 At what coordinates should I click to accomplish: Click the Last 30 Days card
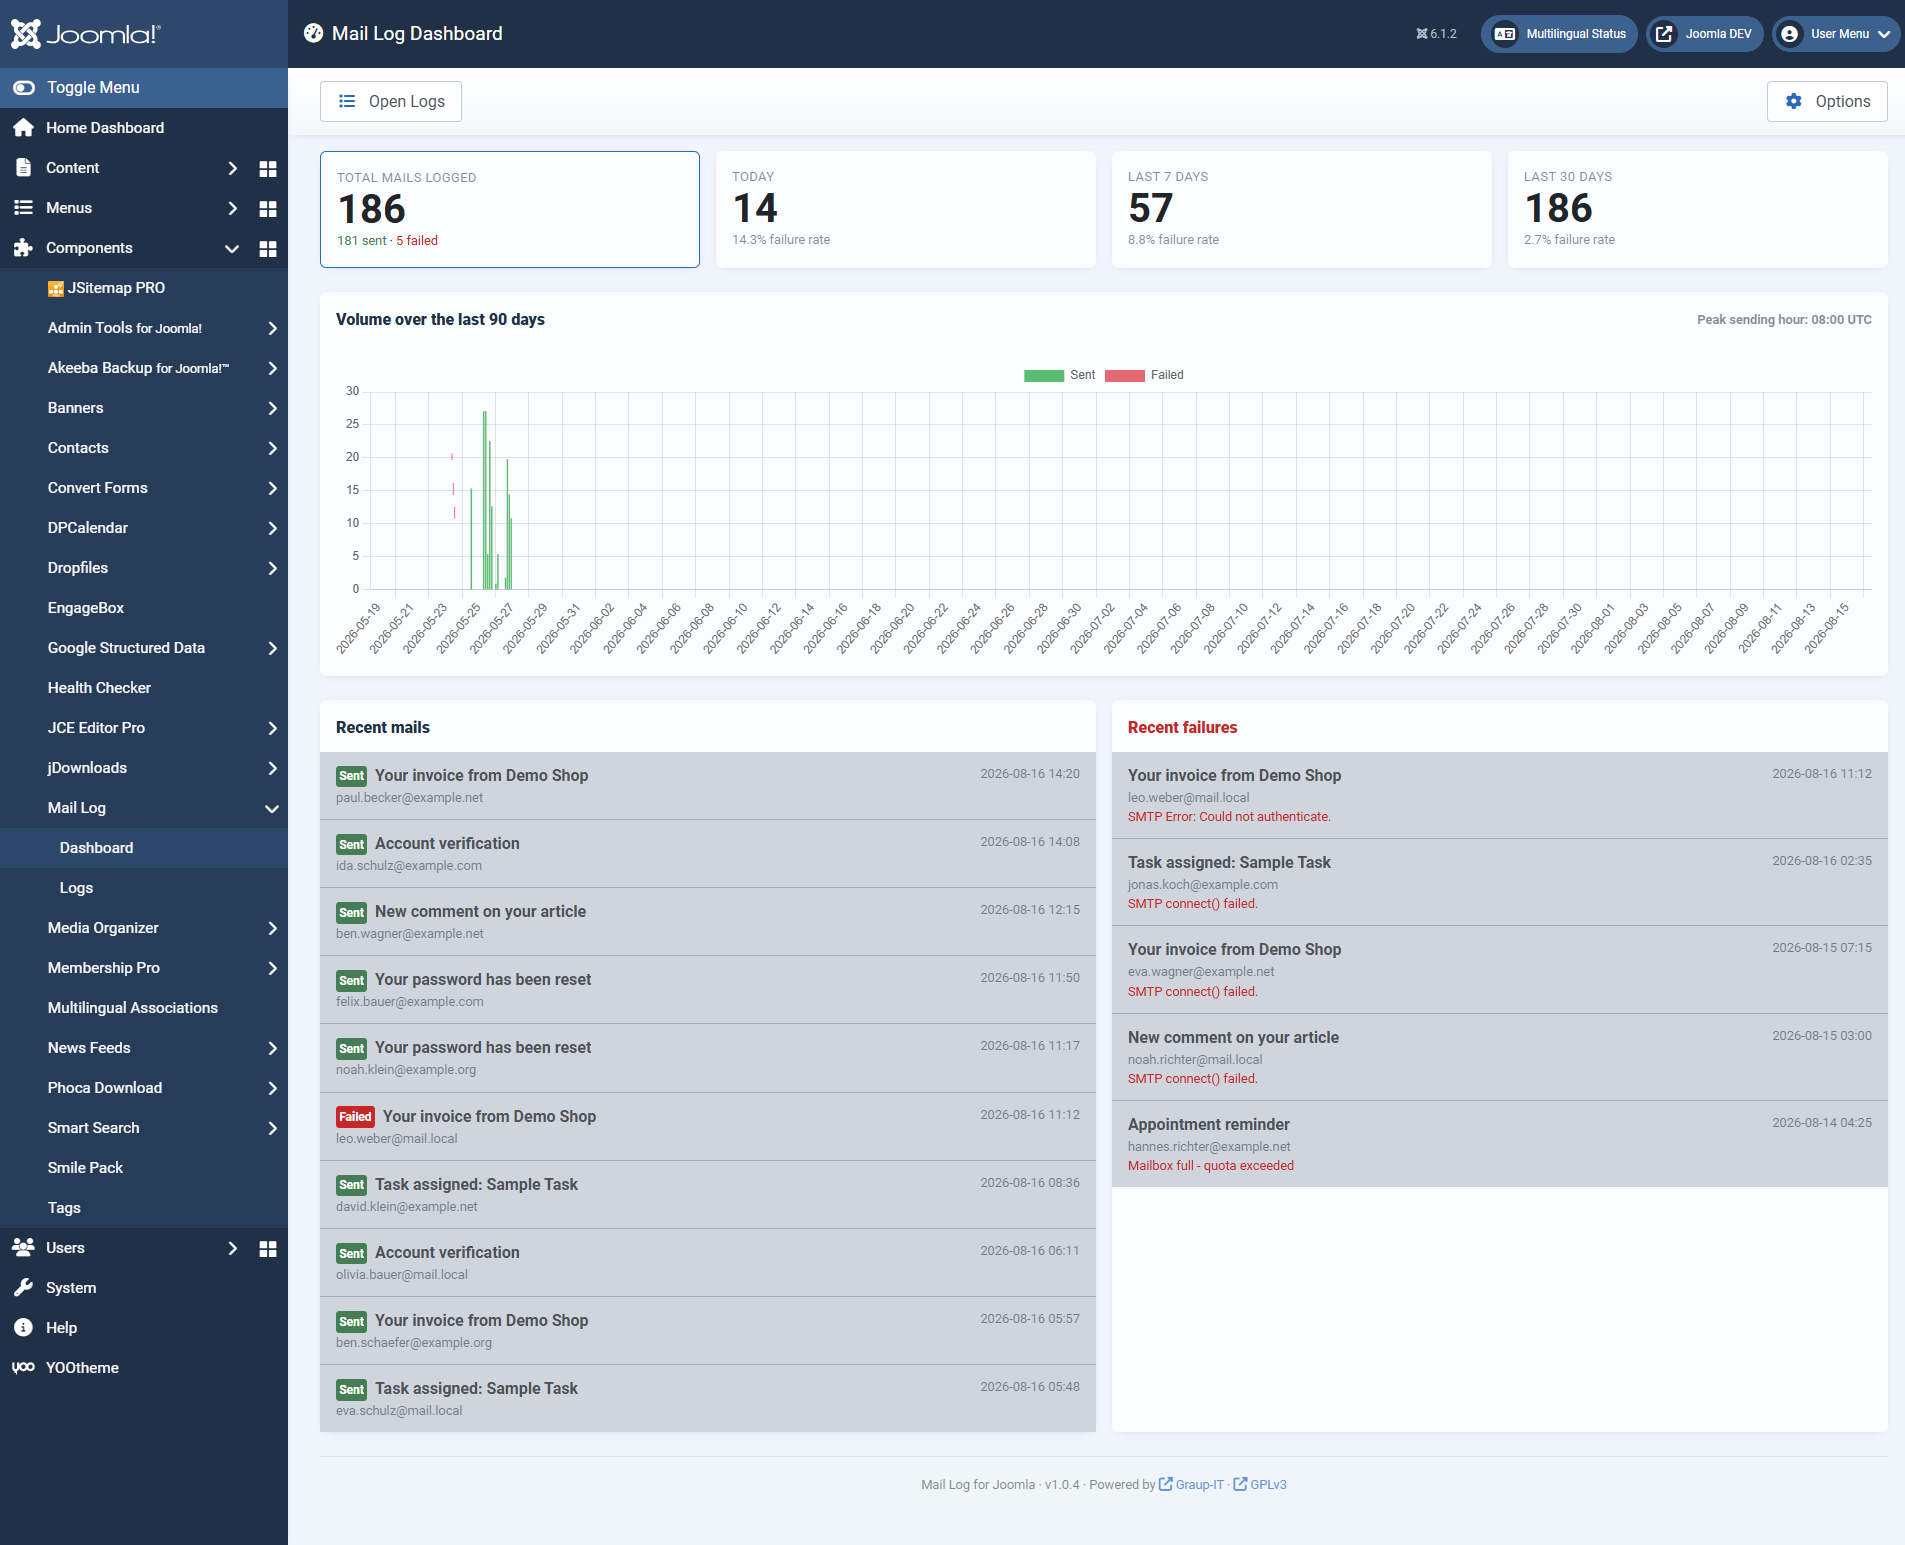click(x=1698, y=209)
